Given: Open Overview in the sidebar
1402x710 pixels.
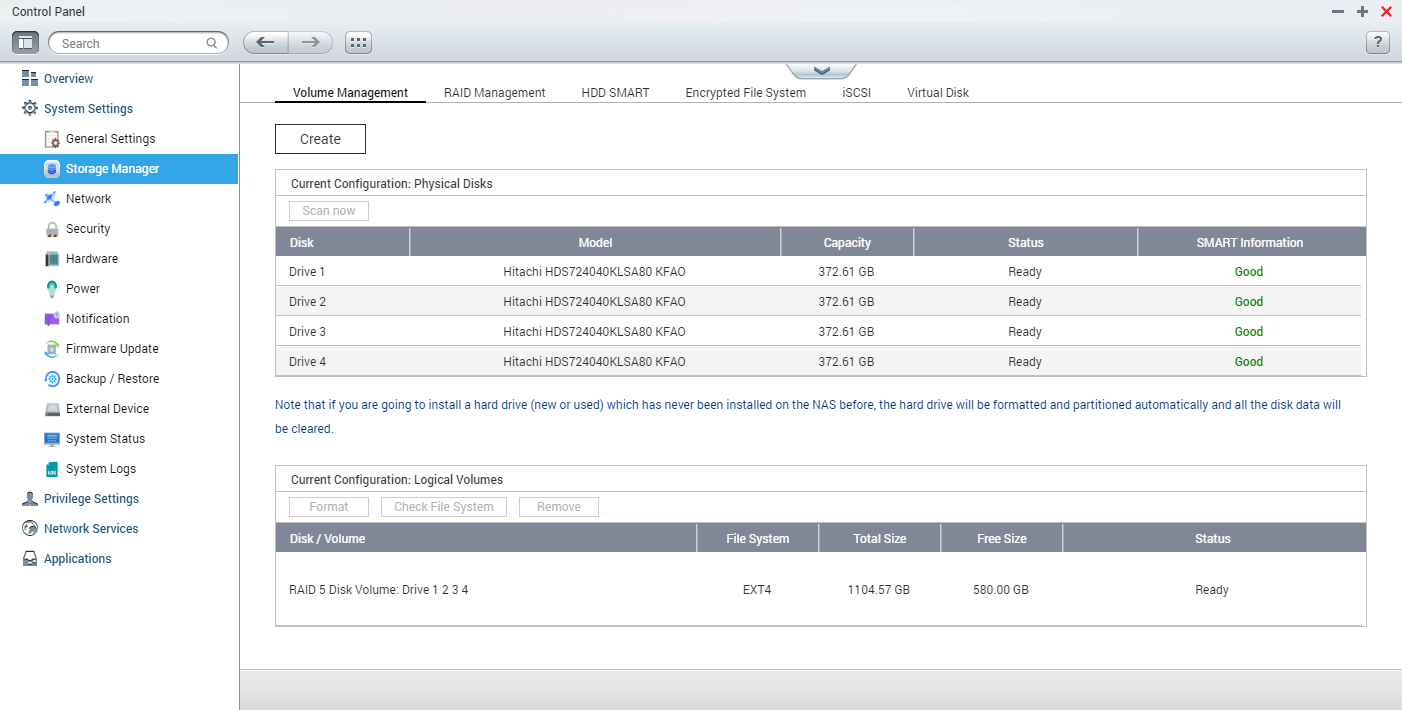Looking at the screenshot, I should pyautogui.click(x=68, y=79).
